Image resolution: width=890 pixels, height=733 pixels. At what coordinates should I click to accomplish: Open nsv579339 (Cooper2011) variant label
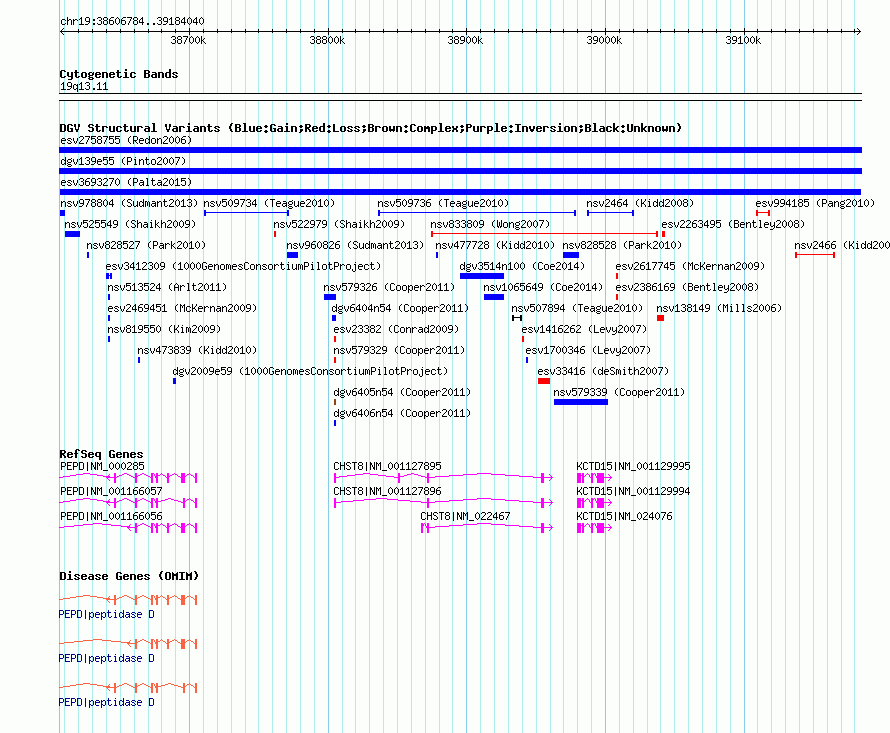[619, 392]
